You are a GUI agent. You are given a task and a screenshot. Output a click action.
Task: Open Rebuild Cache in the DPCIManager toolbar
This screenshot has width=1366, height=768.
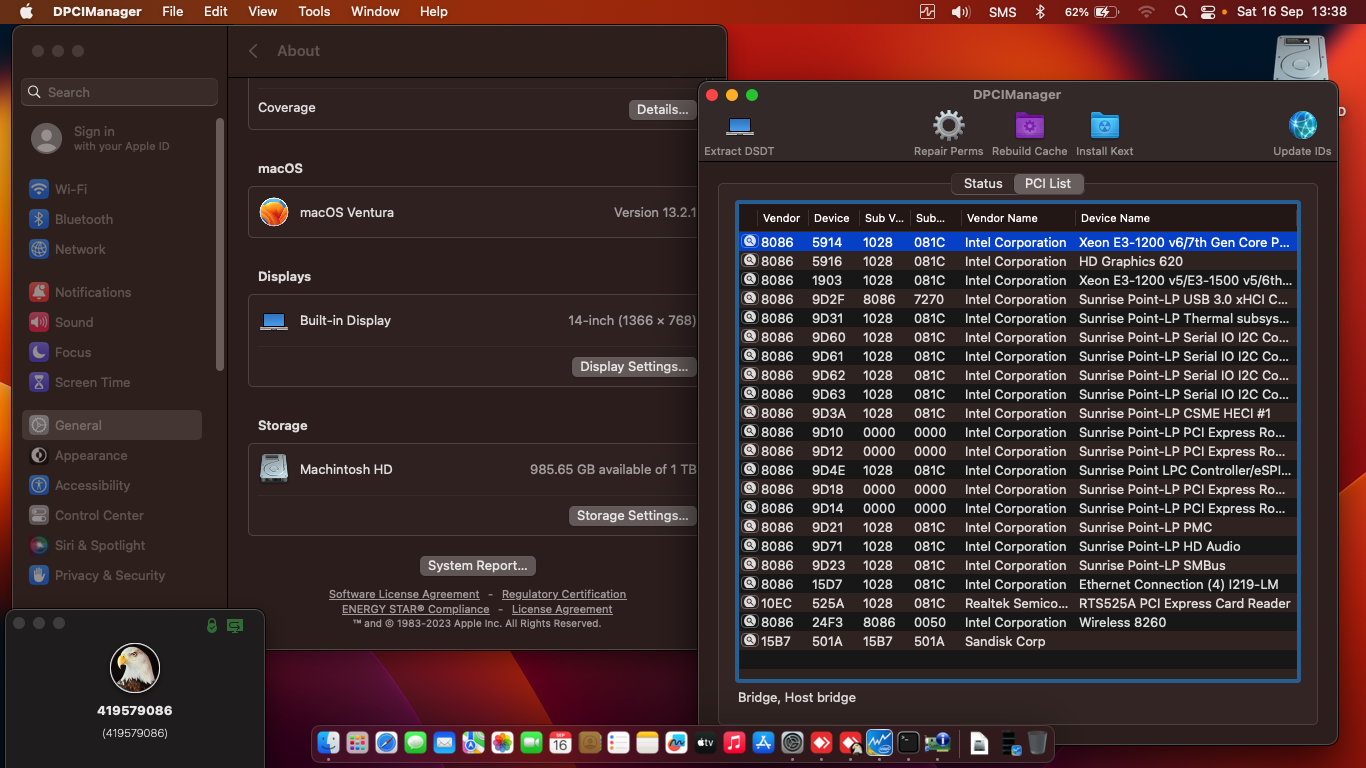coord(1029,125)
